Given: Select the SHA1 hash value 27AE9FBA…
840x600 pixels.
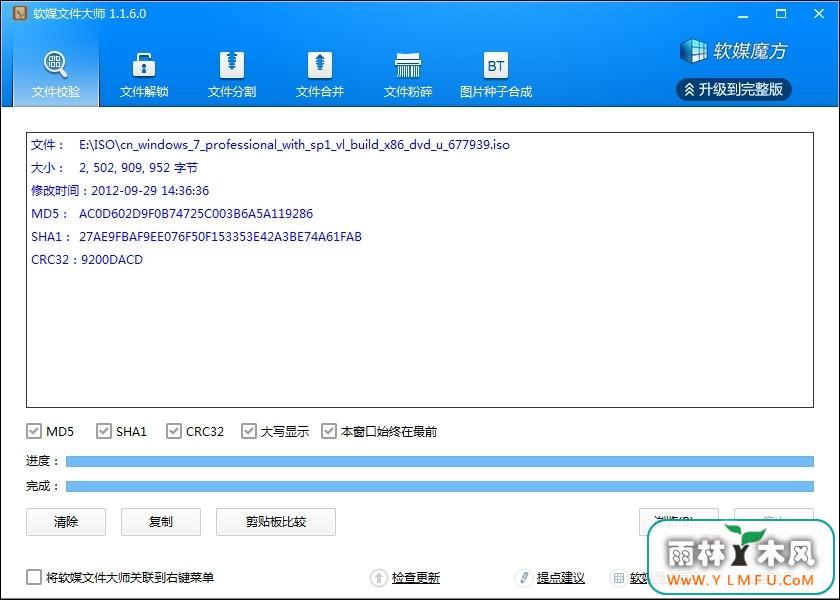Looking at the screenshot, I should point(220,237).
